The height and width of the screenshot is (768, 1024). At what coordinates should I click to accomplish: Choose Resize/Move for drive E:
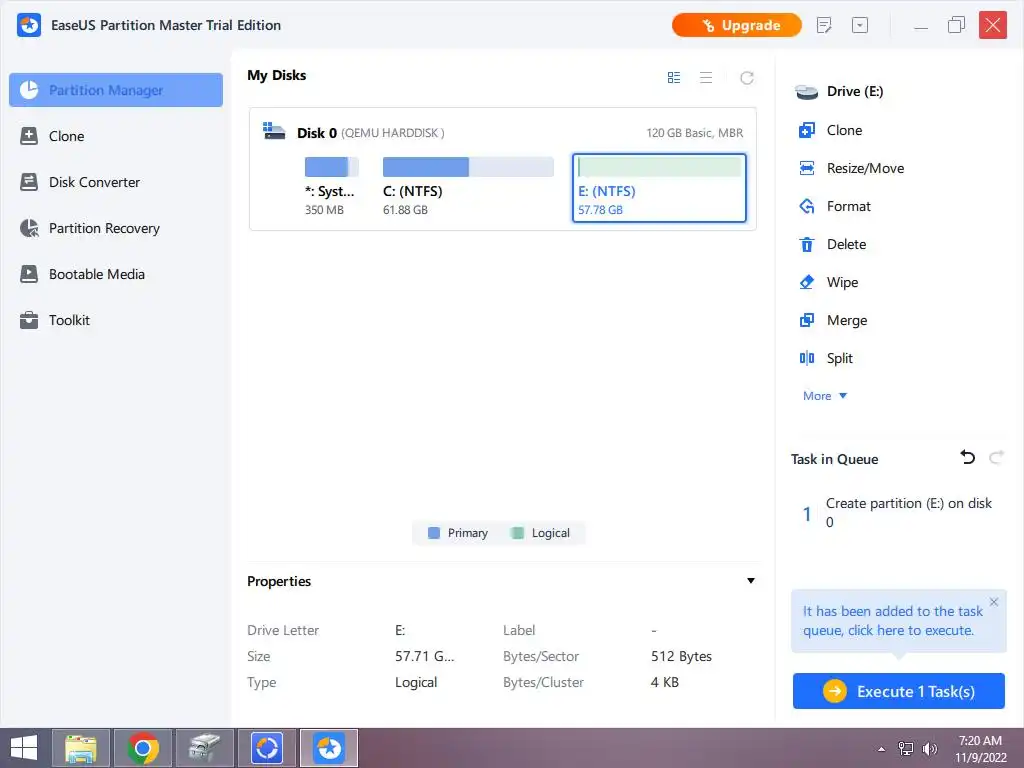851,168
